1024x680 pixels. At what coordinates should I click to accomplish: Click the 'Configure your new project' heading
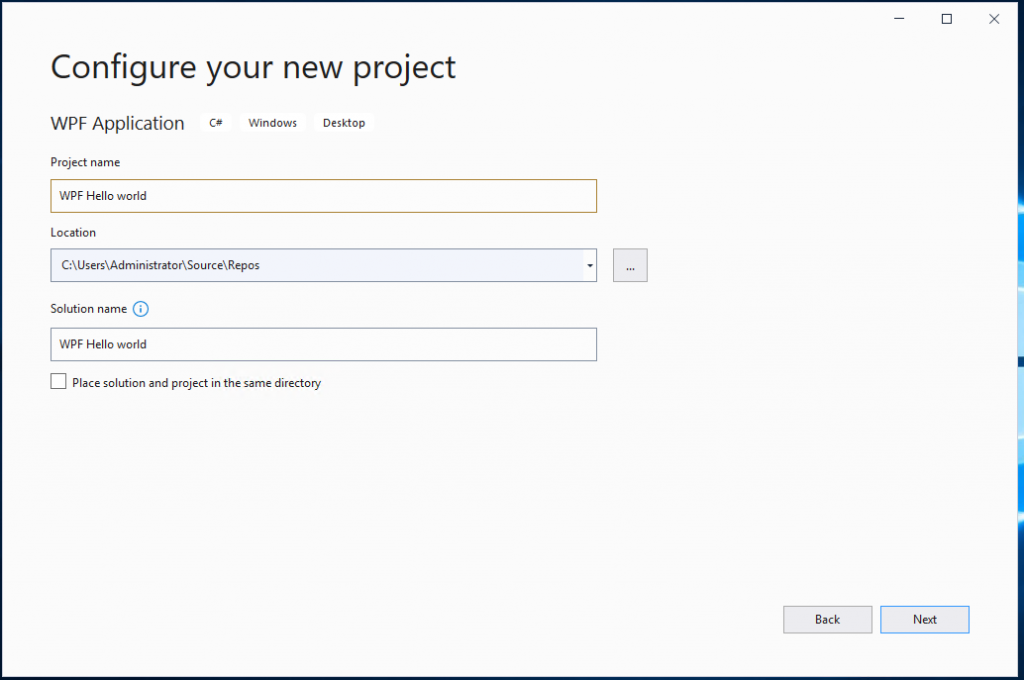point(253,67)
